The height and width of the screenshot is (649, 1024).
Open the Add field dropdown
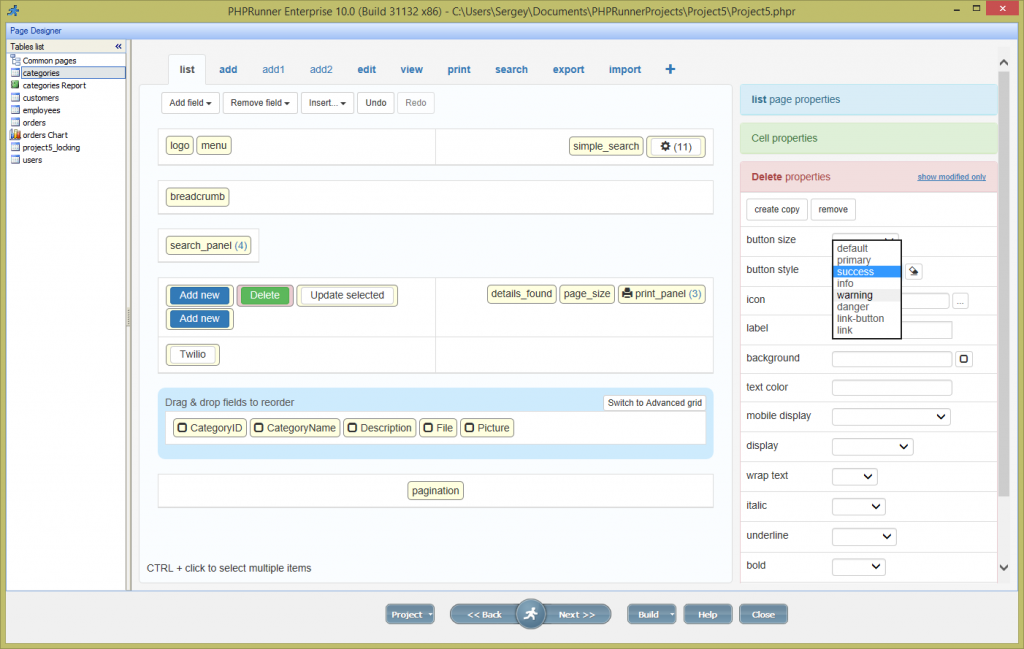click(189, 102)
